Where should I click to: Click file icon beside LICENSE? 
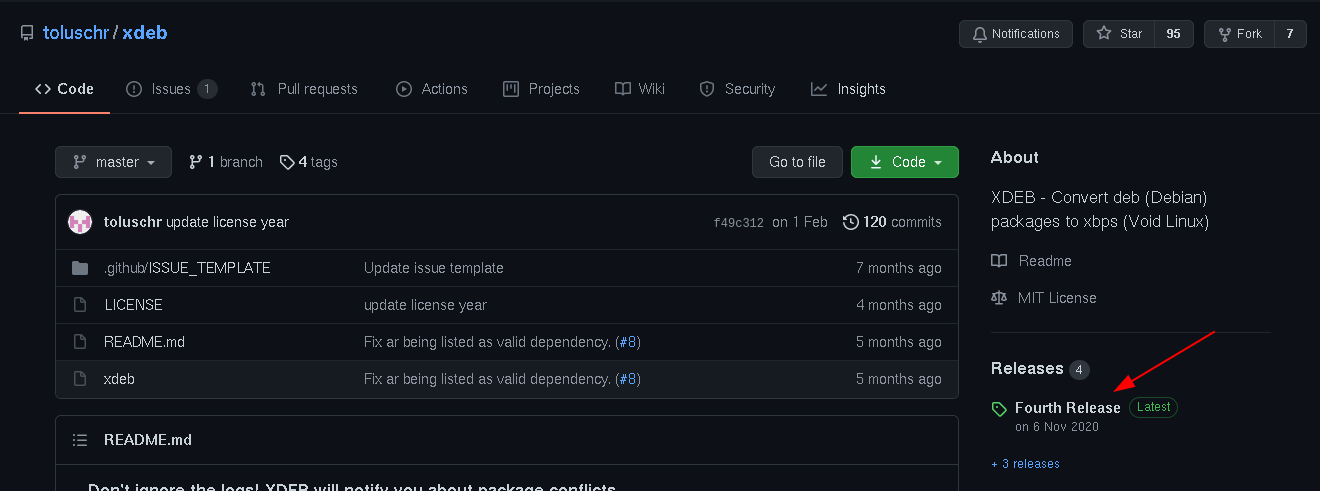tap(80, 305)
